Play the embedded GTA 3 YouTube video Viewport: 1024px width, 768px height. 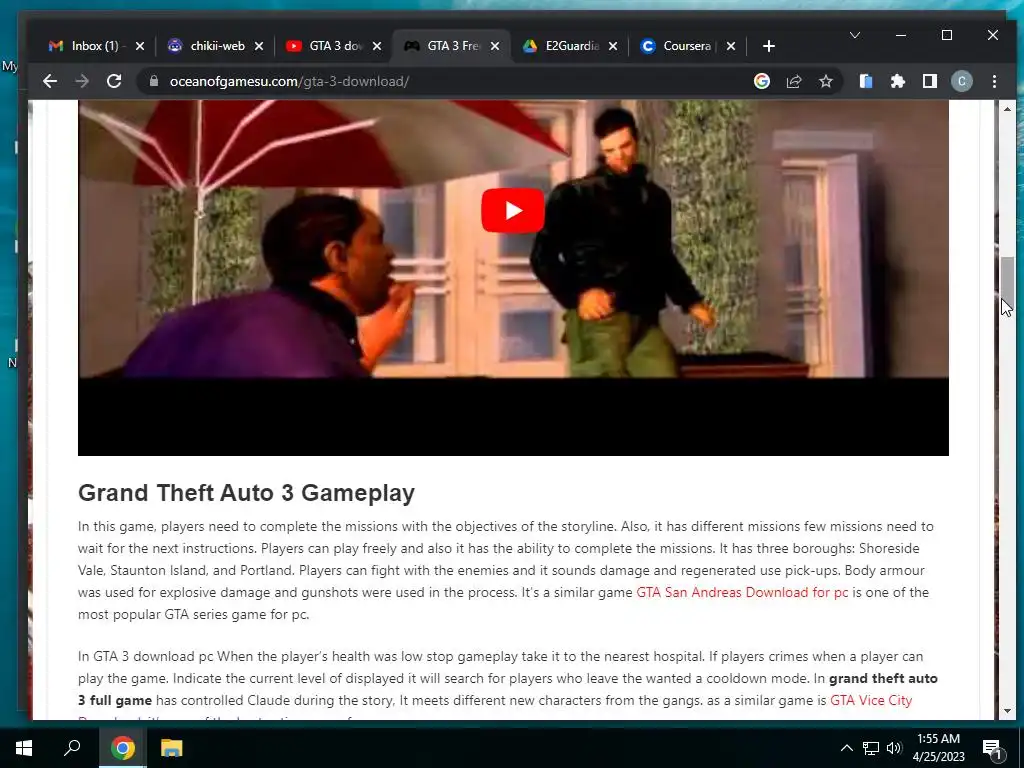tap(513, 210)
